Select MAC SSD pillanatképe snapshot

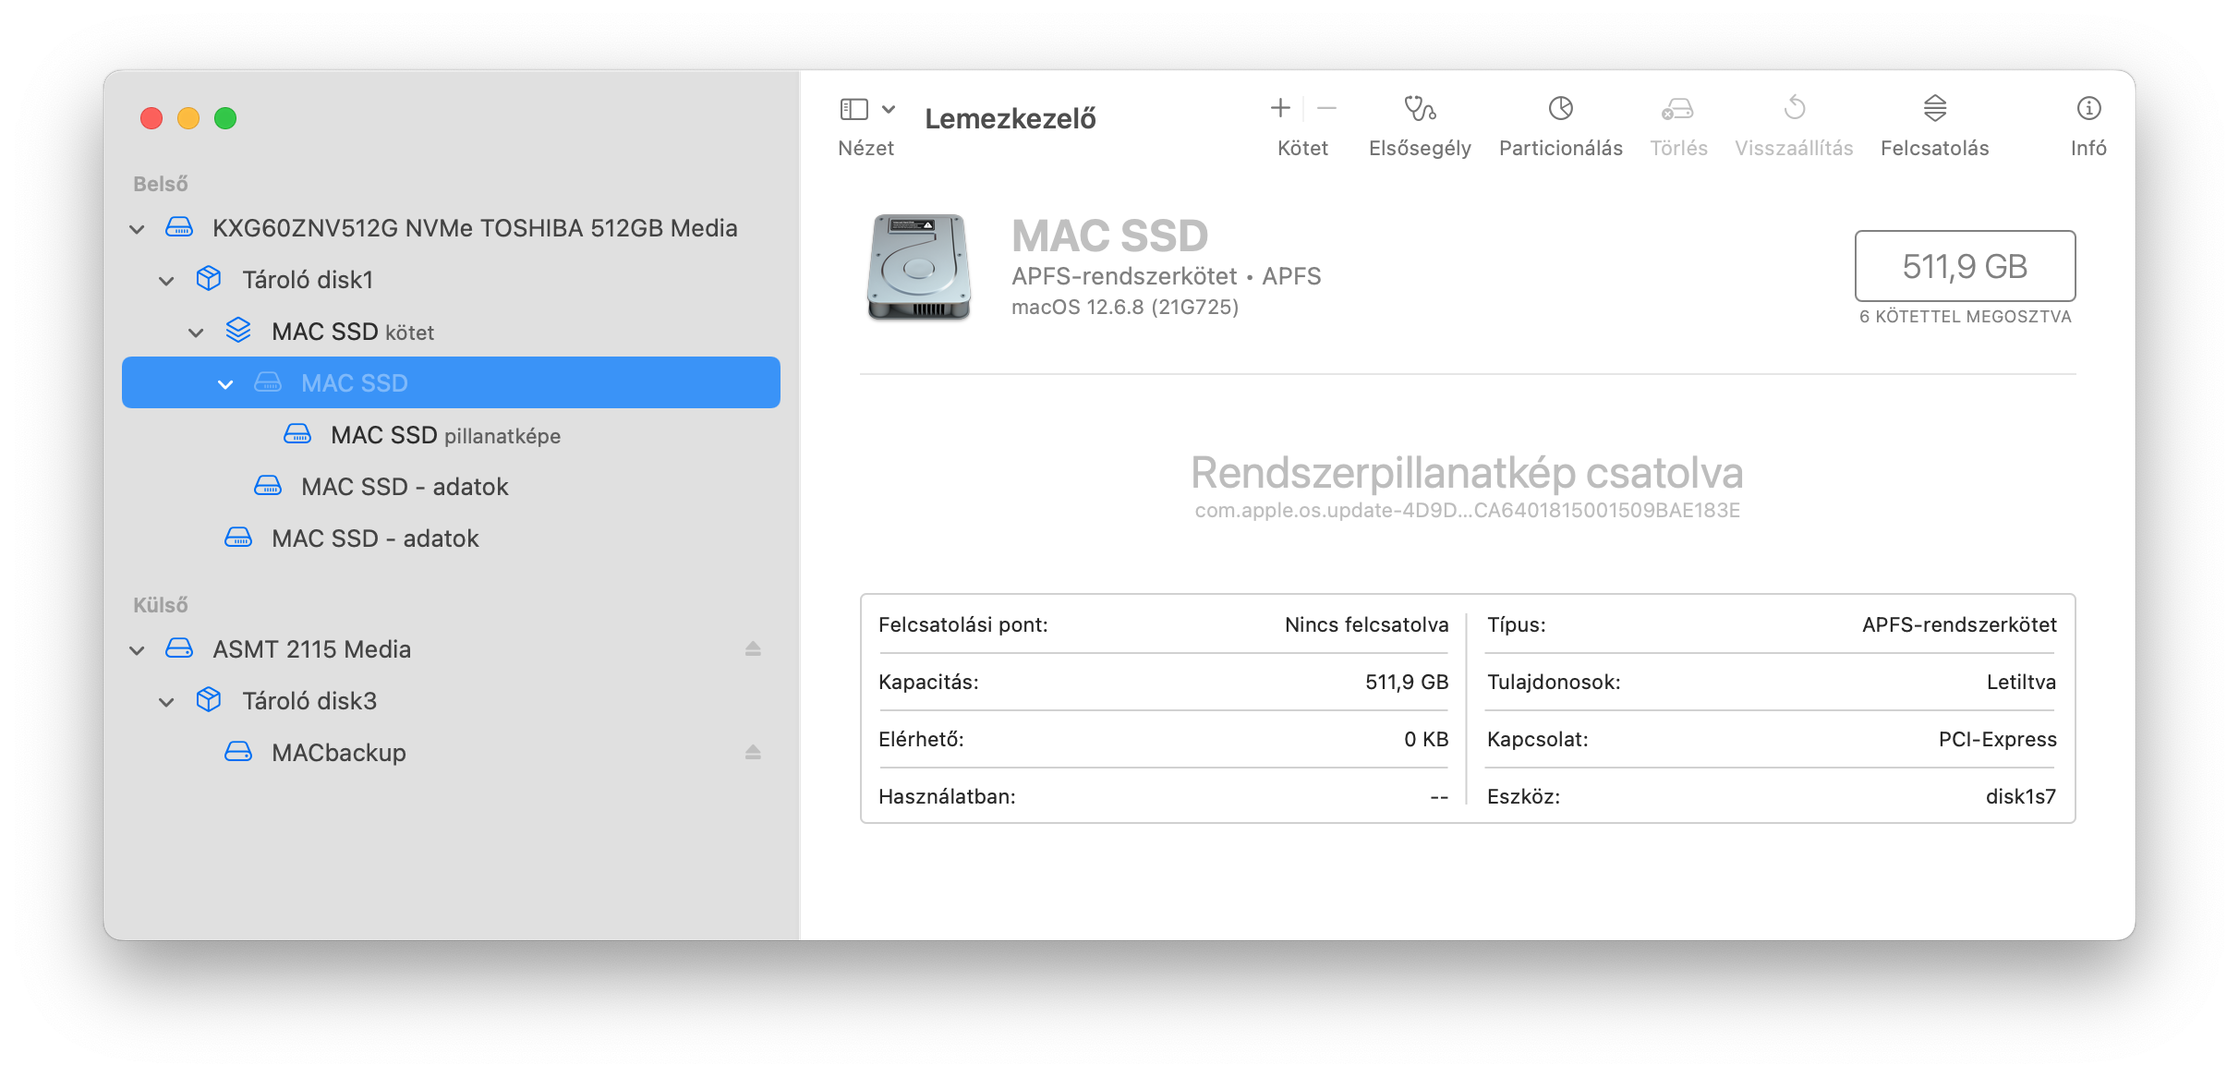pyautogui.click(x=451, y=435)
